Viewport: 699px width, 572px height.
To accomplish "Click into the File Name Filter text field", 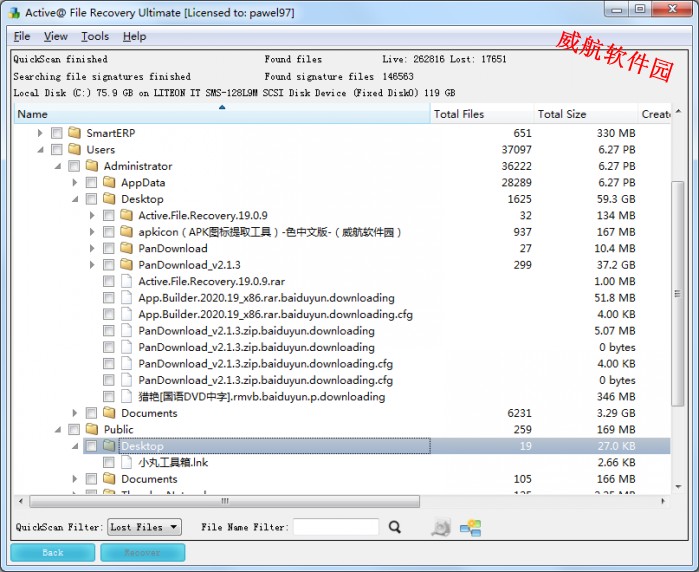I will [336, 527].
